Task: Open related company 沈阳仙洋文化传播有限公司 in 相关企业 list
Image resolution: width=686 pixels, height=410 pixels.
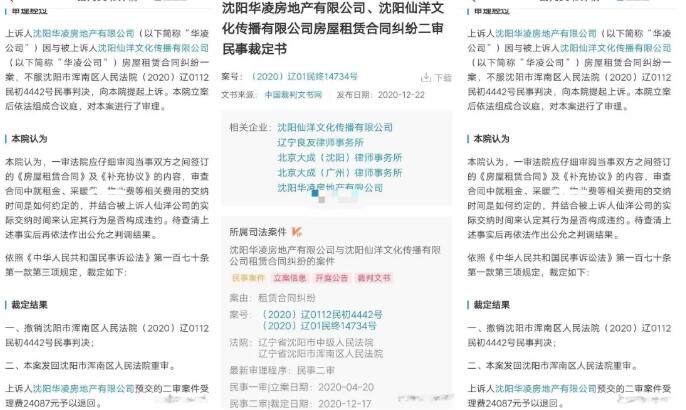Action: click(335, 127)
